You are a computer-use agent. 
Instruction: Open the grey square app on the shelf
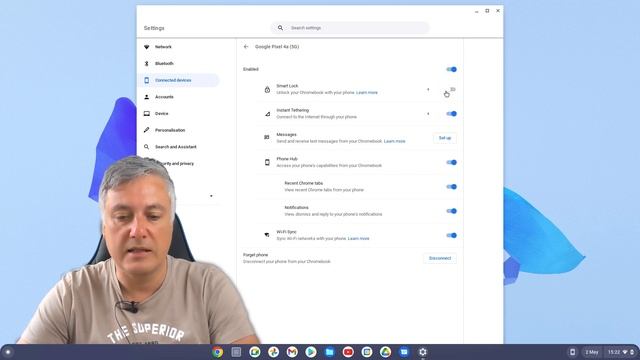[236, 352]
